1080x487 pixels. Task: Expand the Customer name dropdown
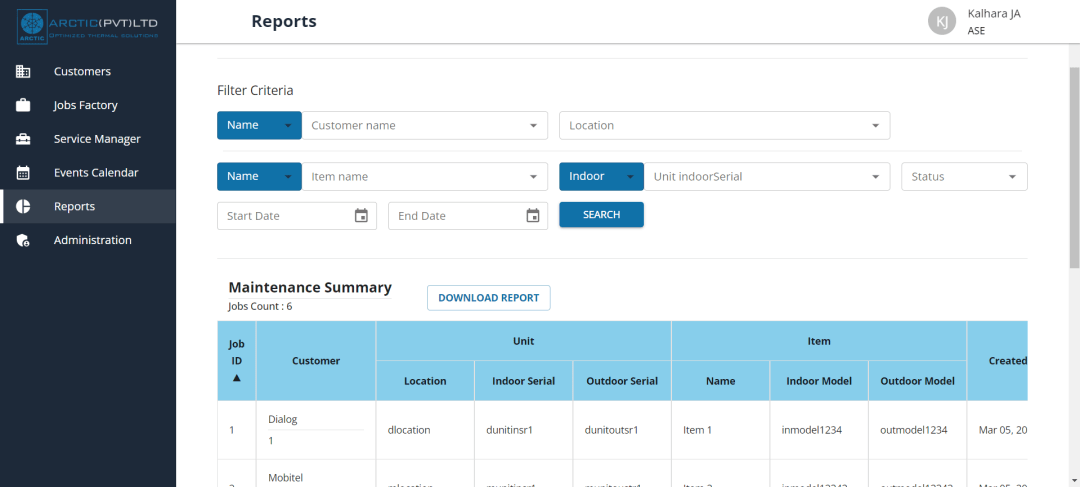425,125
